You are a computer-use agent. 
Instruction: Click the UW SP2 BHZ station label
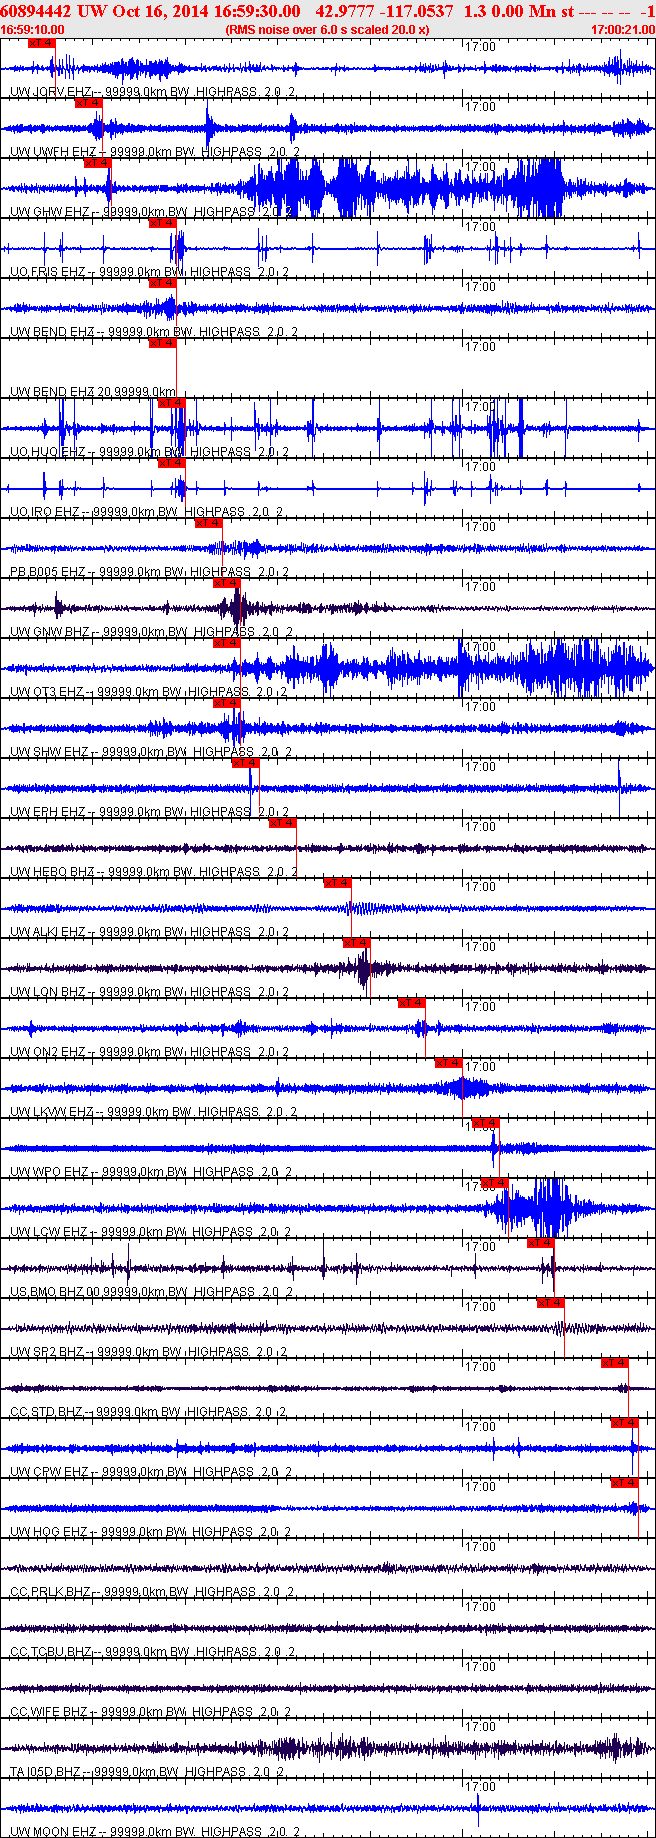[x=149, y=1352]
